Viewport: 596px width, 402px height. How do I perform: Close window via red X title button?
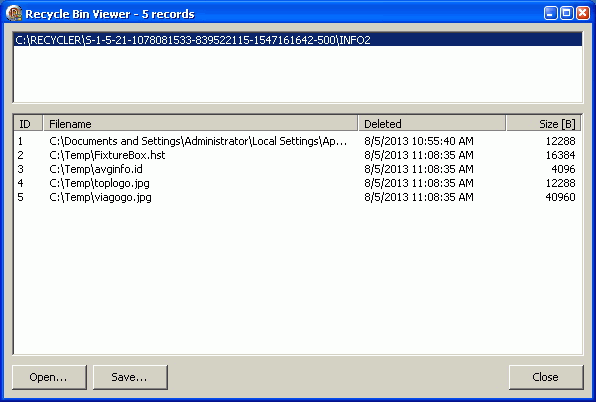click(x=583, y=13)
